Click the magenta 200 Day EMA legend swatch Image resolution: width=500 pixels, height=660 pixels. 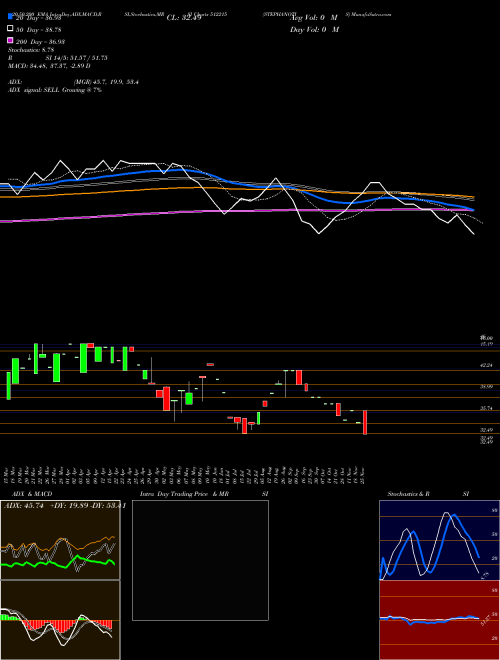tap(10, 41)
